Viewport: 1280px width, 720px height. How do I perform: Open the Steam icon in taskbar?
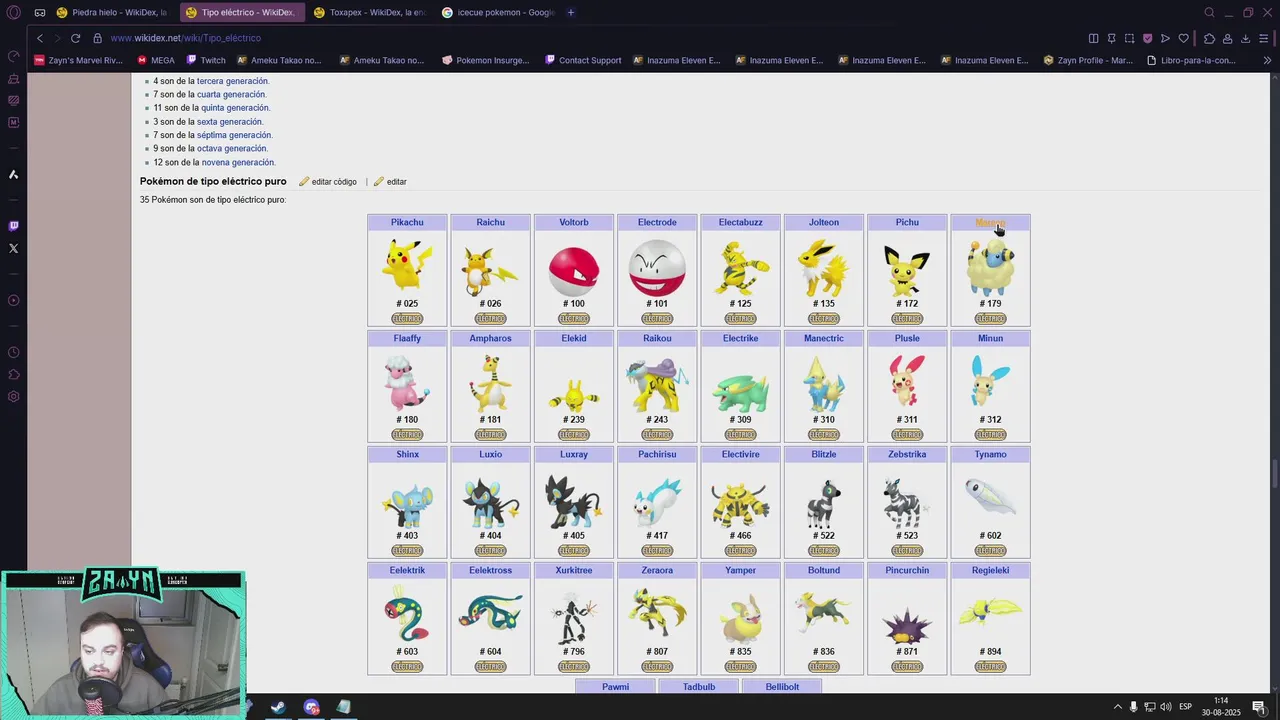click(278, 707)
